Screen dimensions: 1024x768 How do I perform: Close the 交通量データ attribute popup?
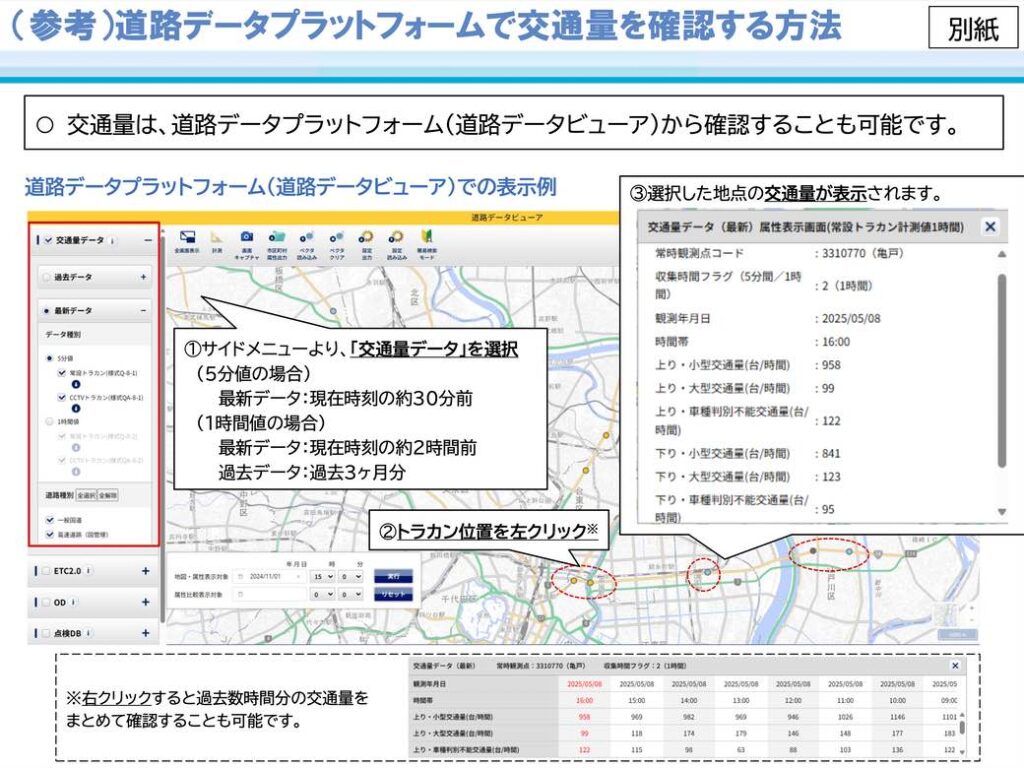click(x=990, y=227)
